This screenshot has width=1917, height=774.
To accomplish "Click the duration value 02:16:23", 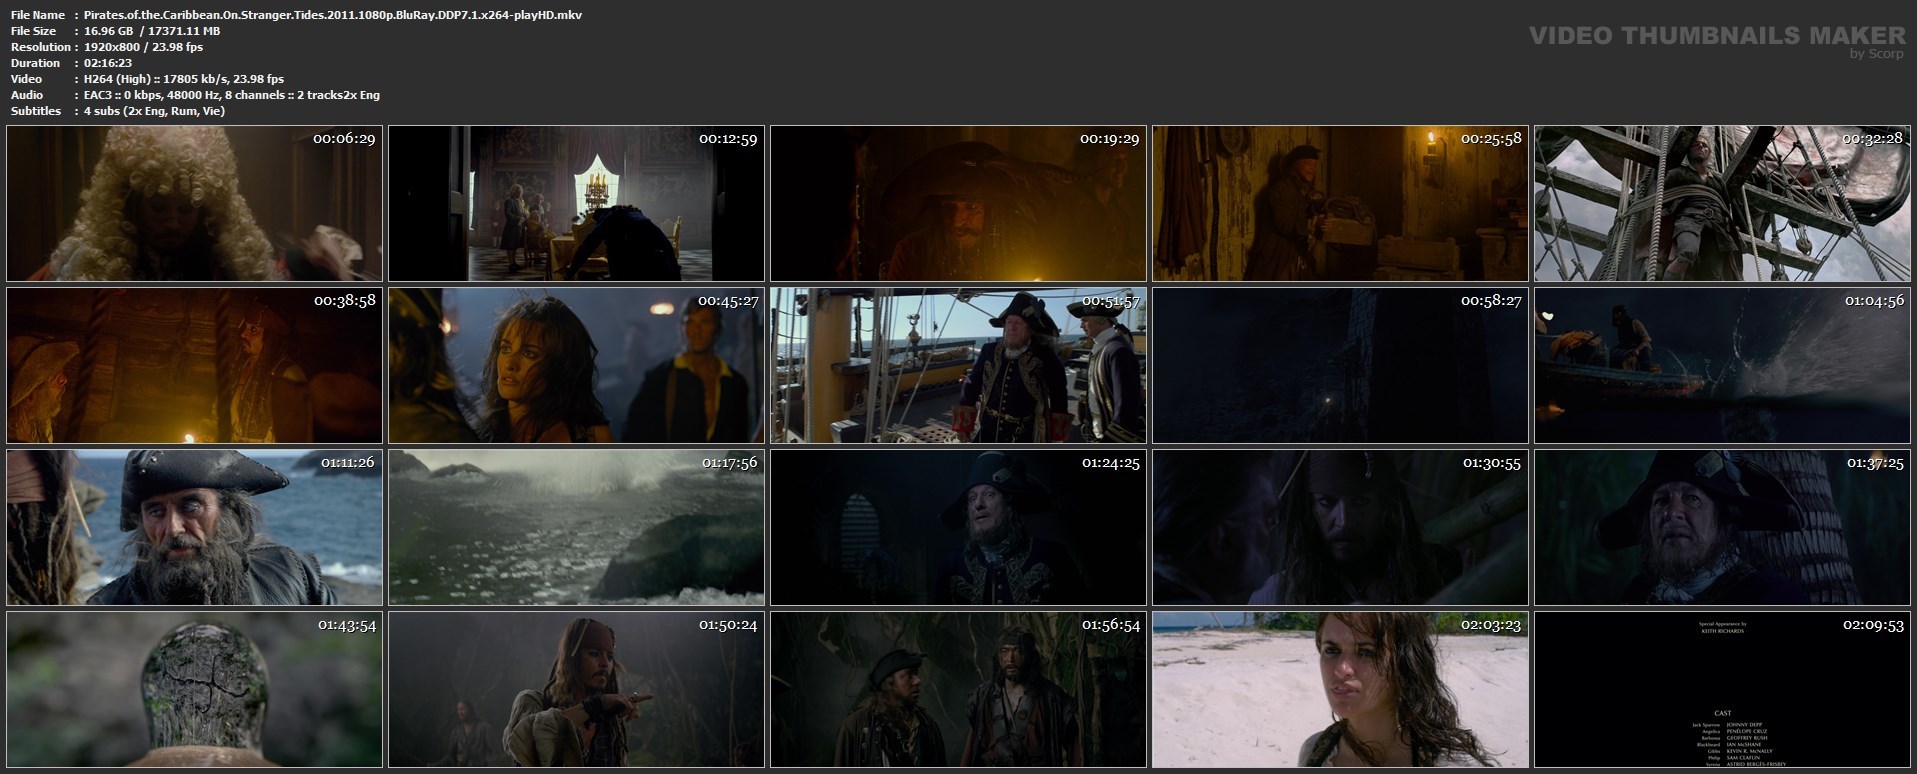I will [108, 63].
